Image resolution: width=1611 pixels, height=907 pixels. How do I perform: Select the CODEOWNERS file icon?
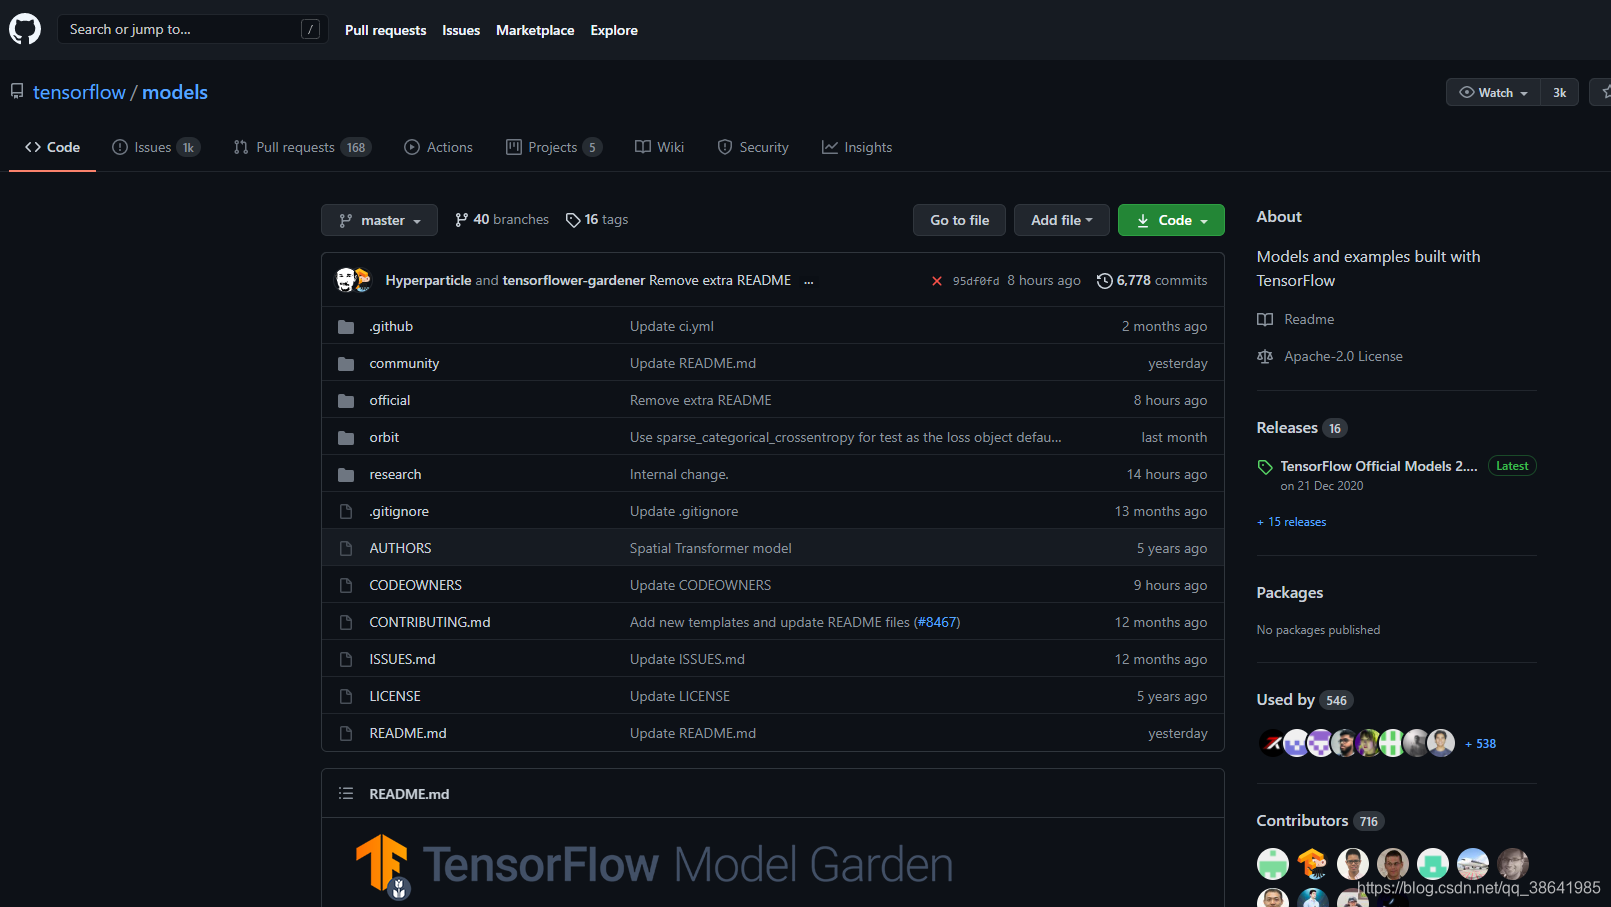(x=346, y=586)
